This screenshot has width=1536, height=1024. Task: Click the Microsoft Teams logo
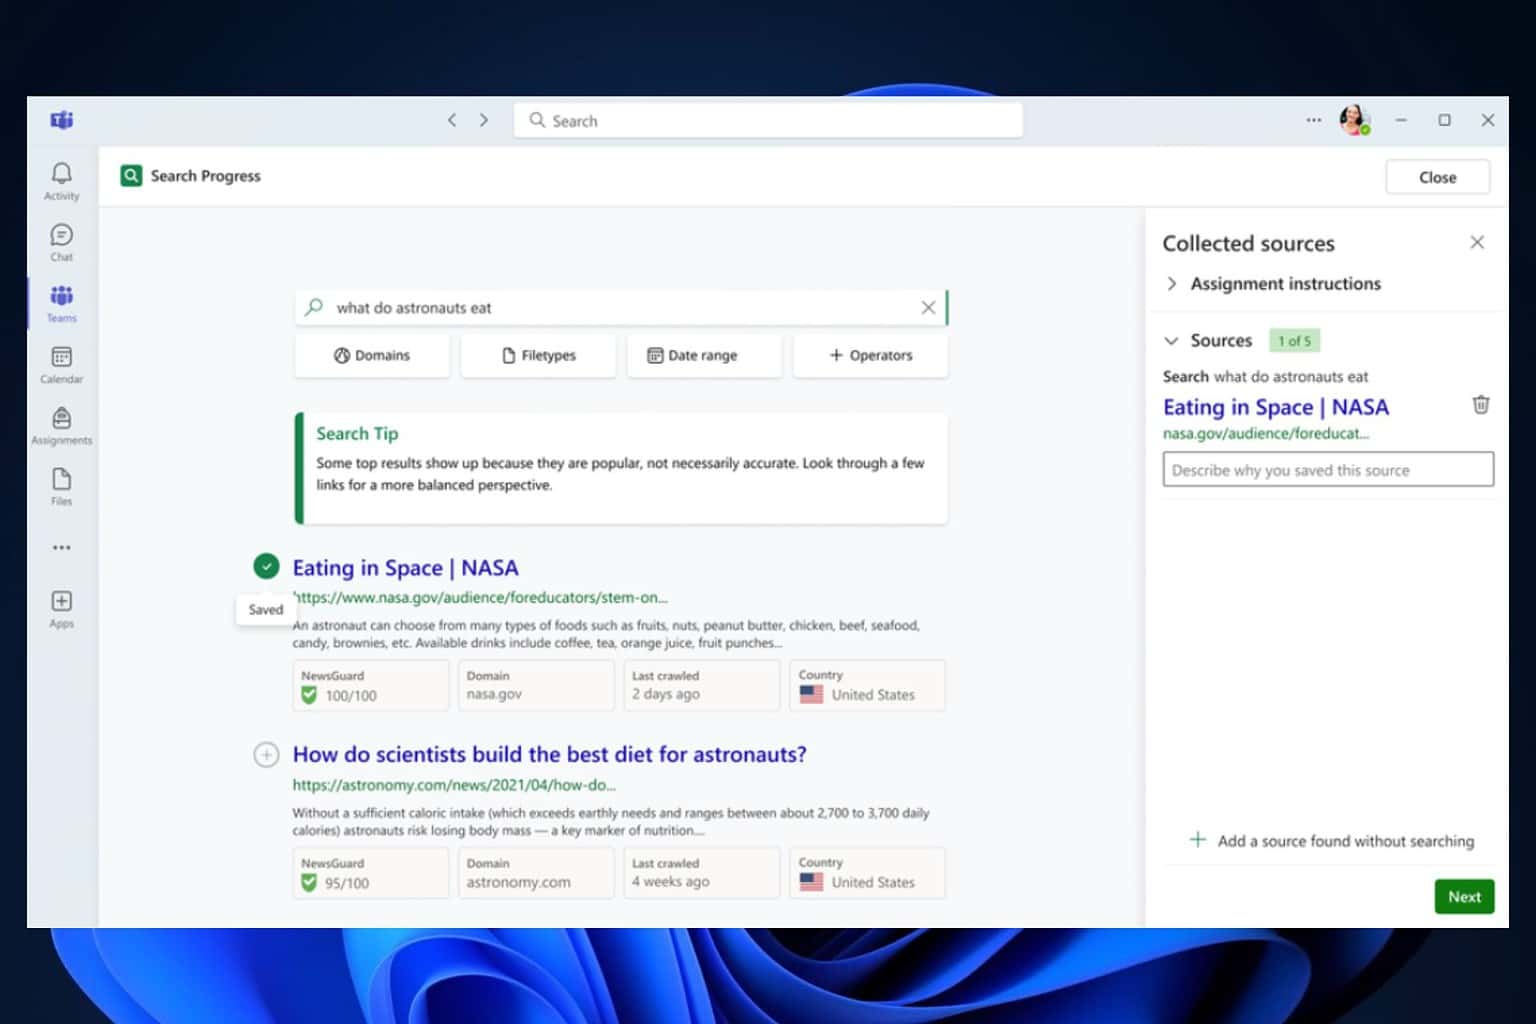click(62, 120)
